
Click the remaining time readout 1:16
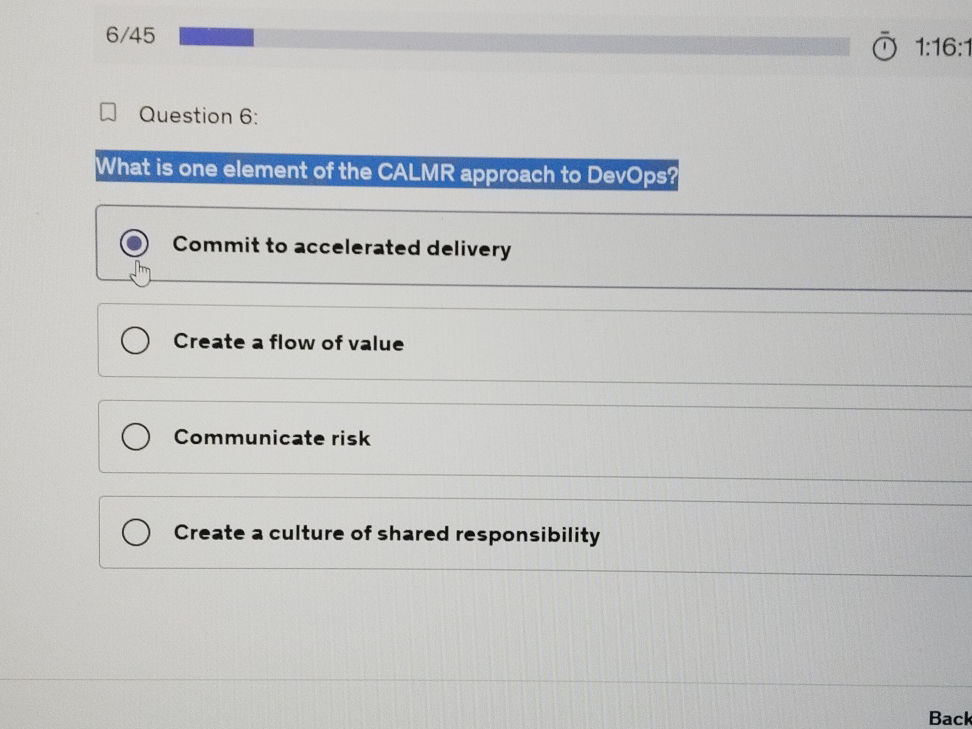940,47
